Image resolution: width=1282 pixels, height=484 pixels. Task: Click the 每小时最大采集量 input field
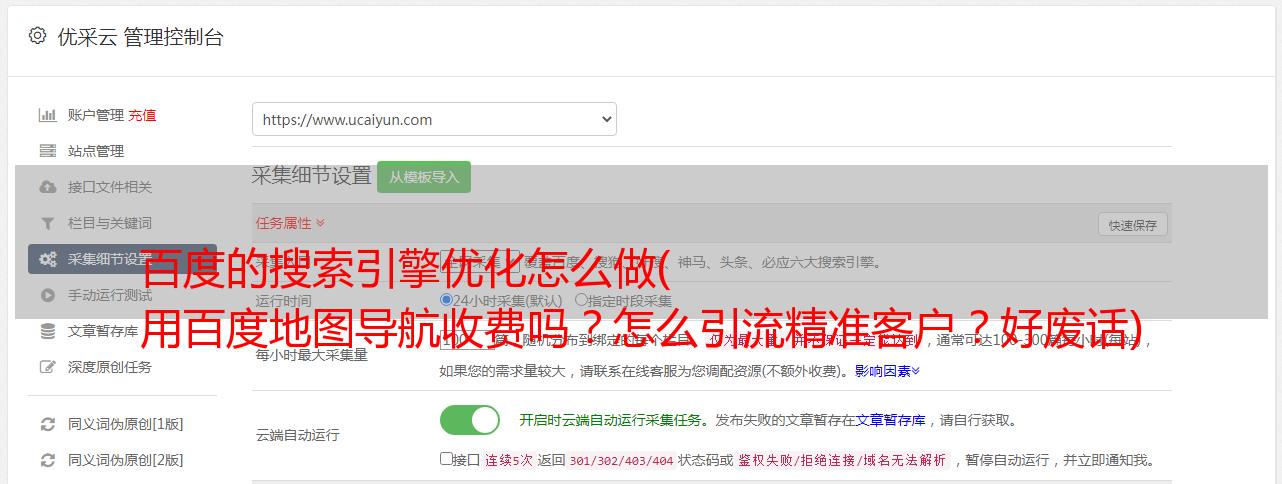point(466,340)
